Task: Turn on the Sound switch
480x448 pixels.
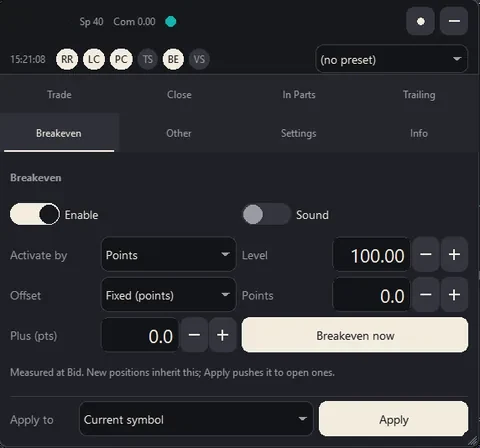Action: point(266,214)
